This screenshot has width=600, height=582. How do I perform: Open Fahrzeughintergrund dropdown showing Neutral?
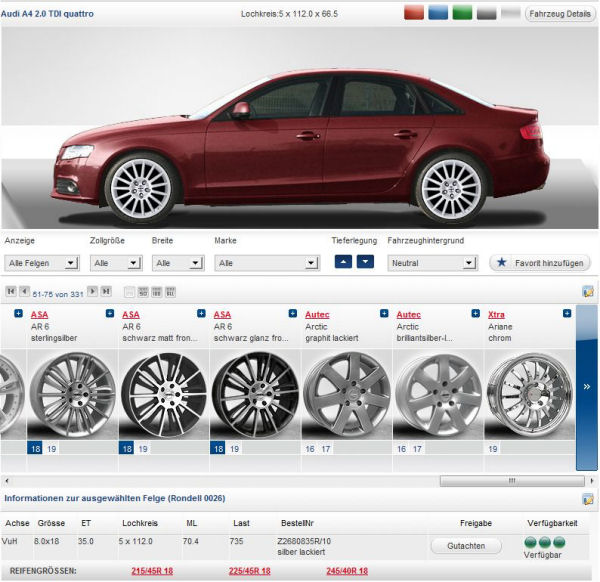[432, 263]
